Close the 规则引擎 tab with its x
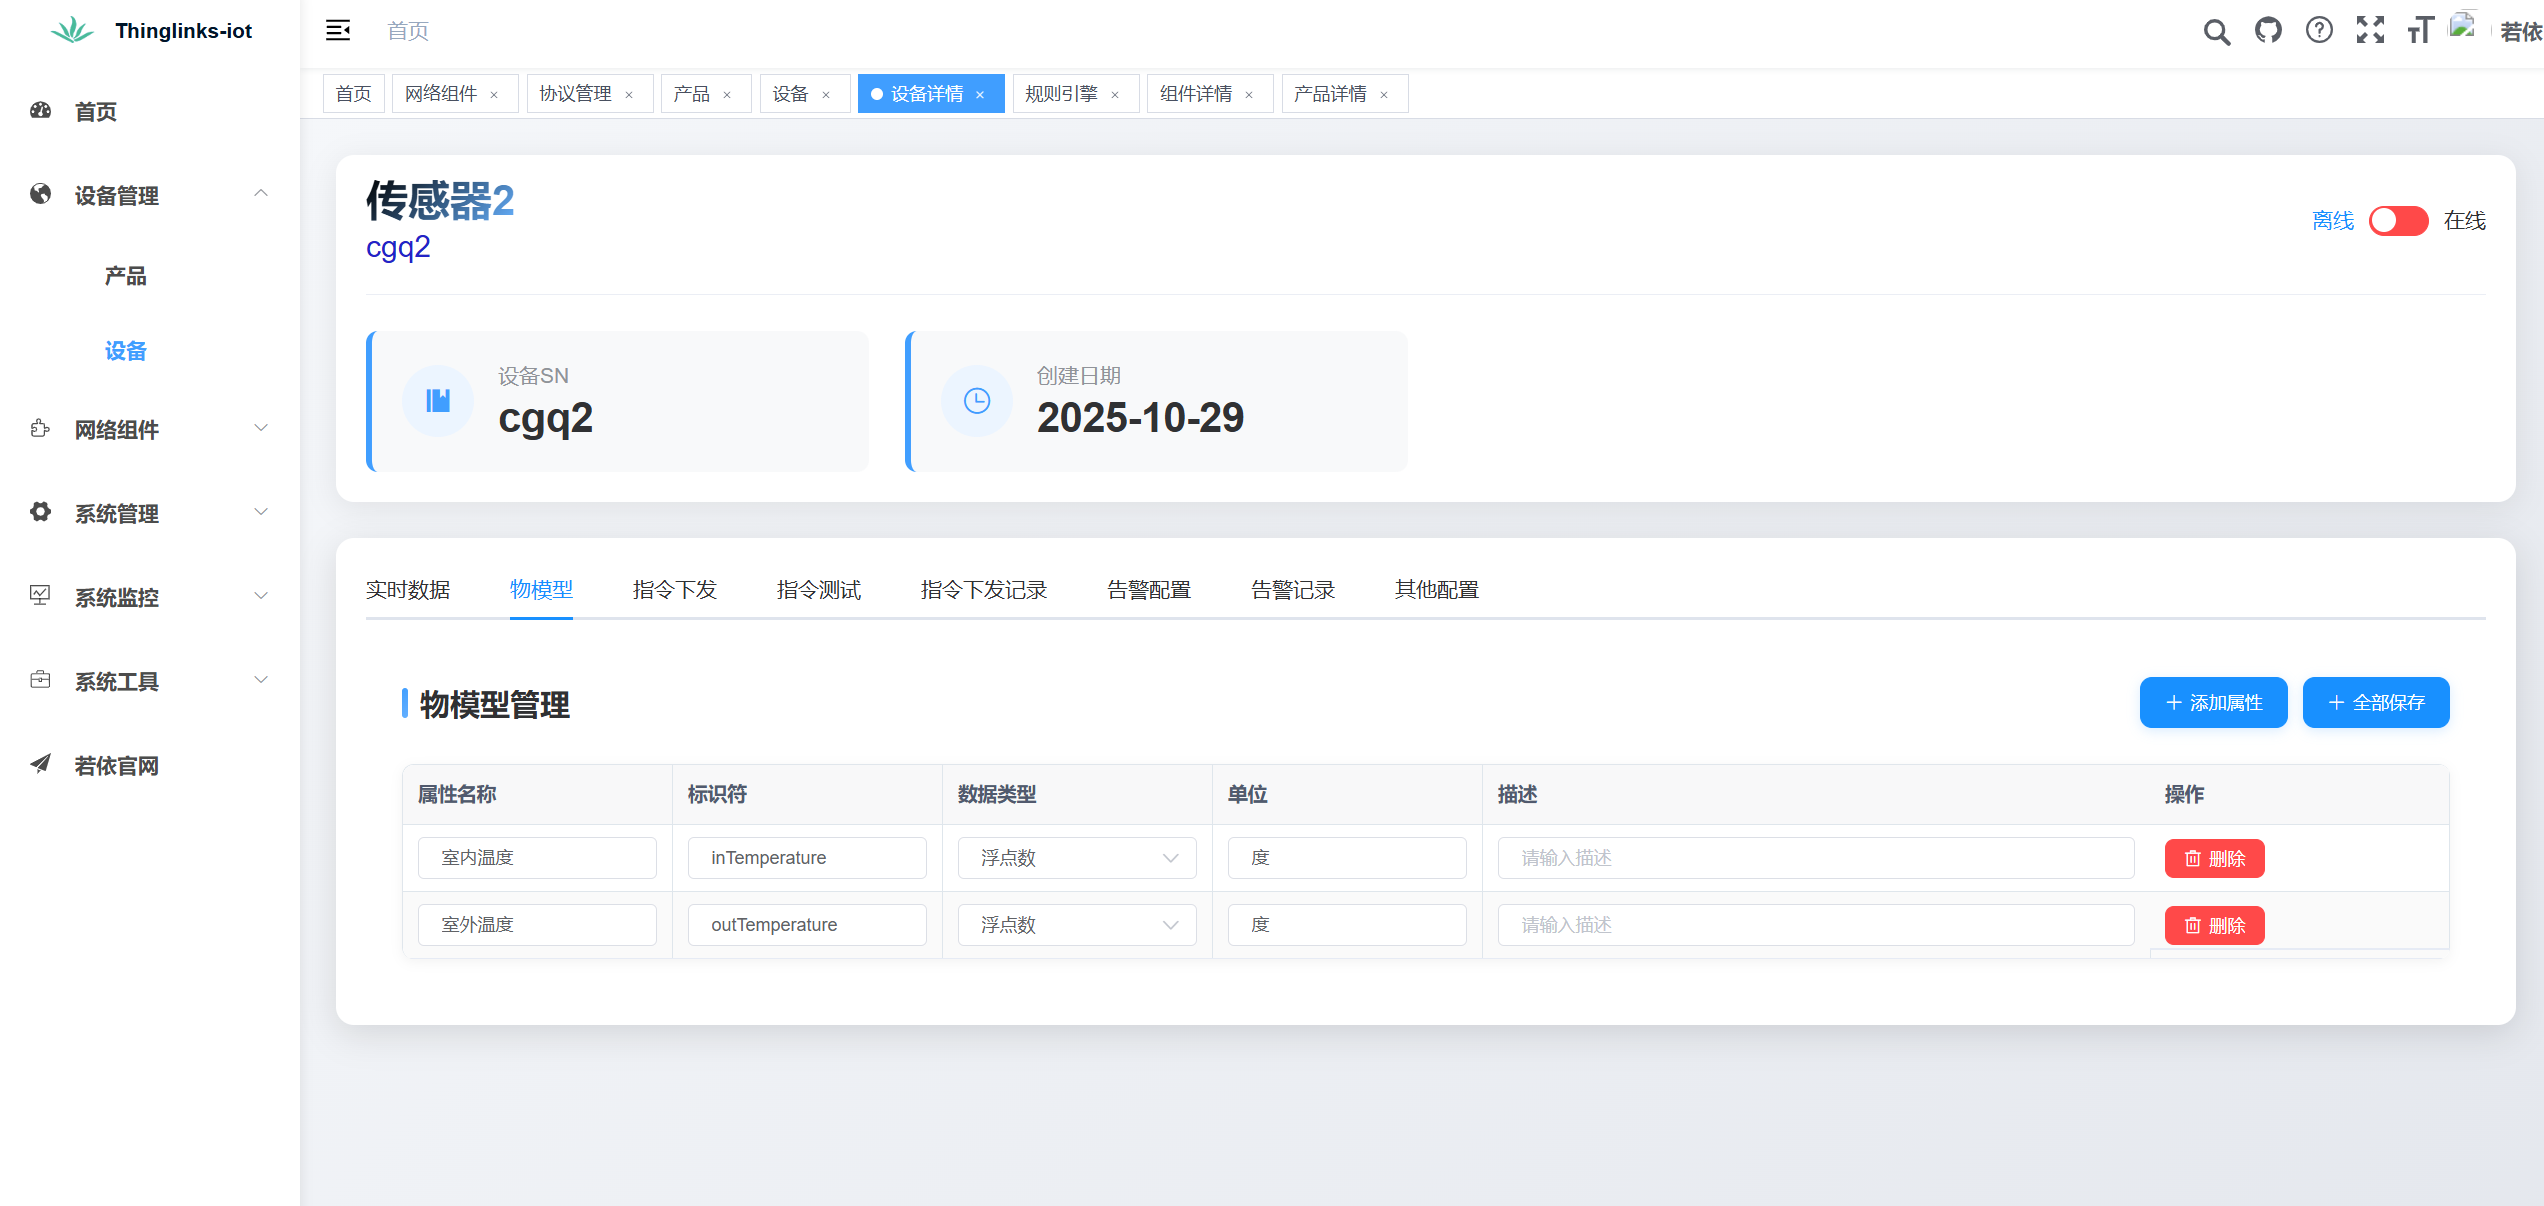Screen dimensions: 2544x1206 (x=1115, y=95)
